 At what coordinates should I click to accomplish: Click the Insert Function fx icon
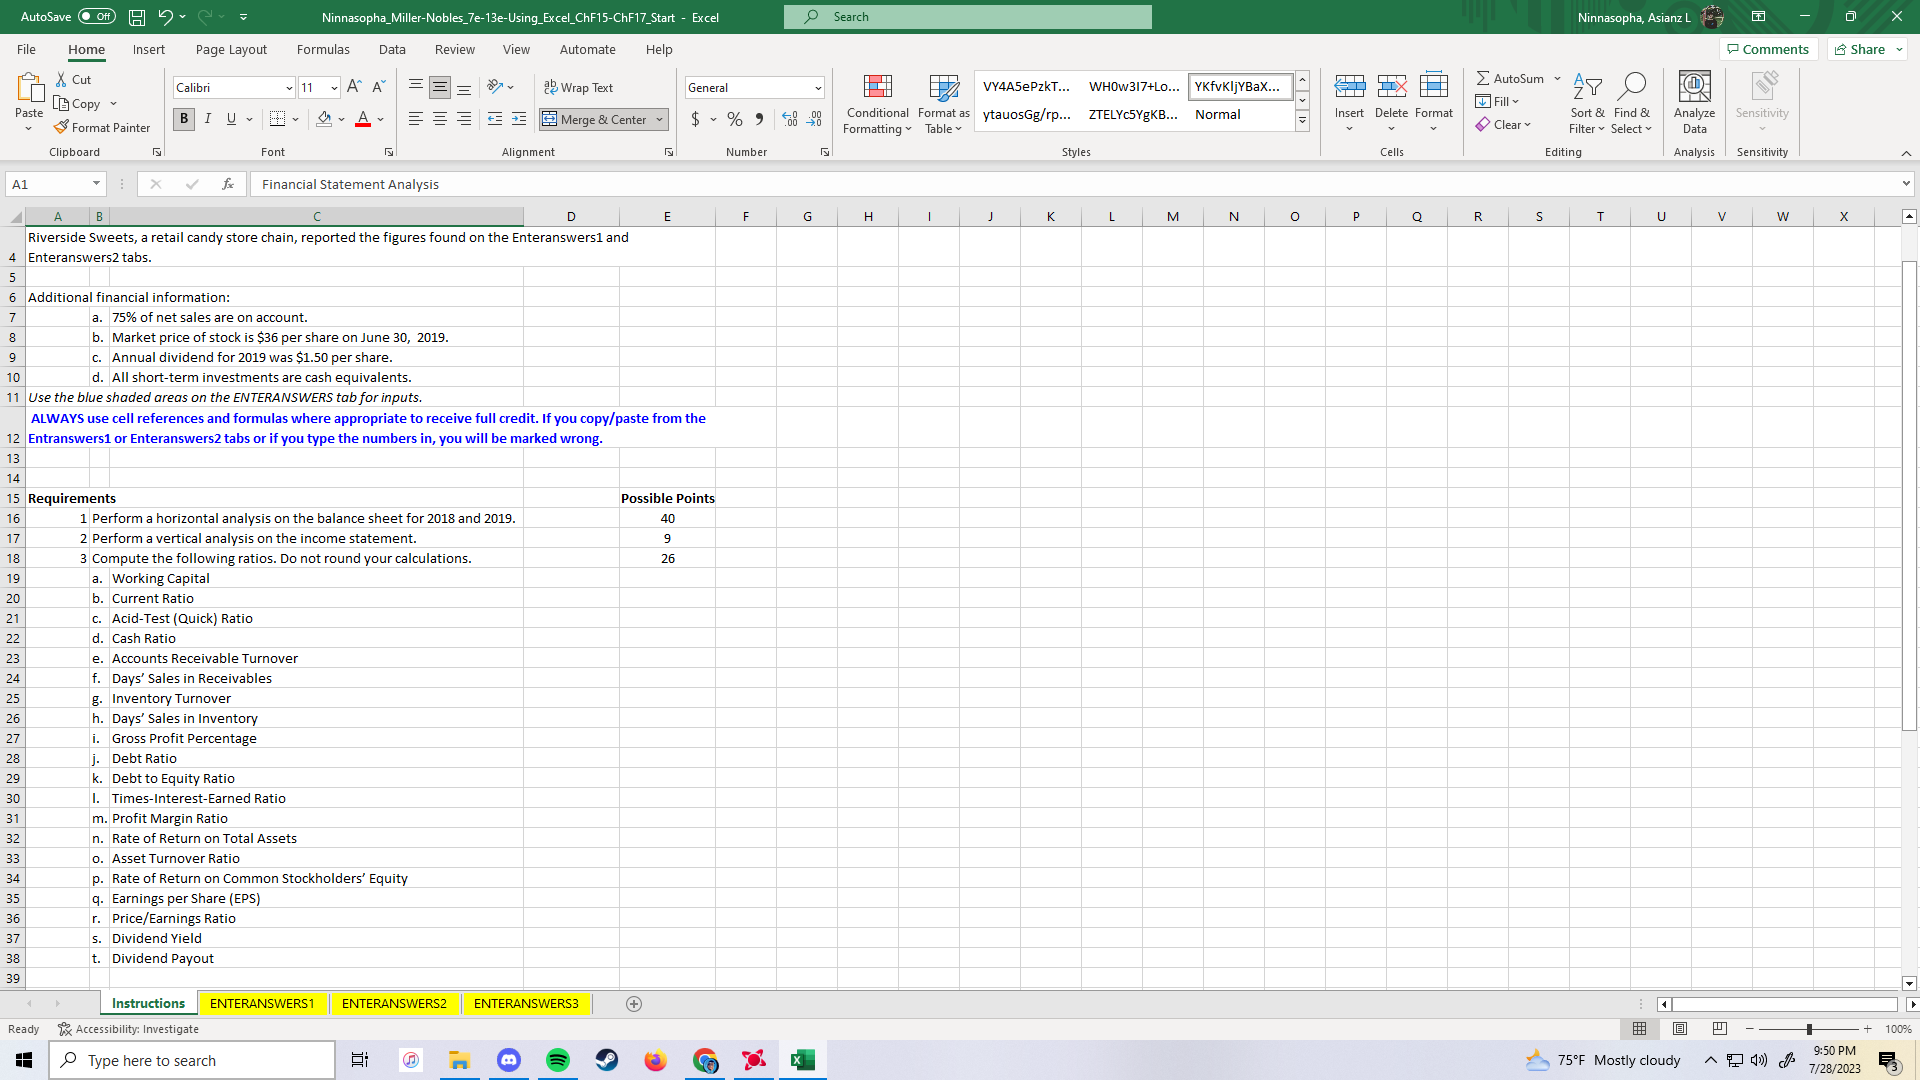[x=228, y=184]
